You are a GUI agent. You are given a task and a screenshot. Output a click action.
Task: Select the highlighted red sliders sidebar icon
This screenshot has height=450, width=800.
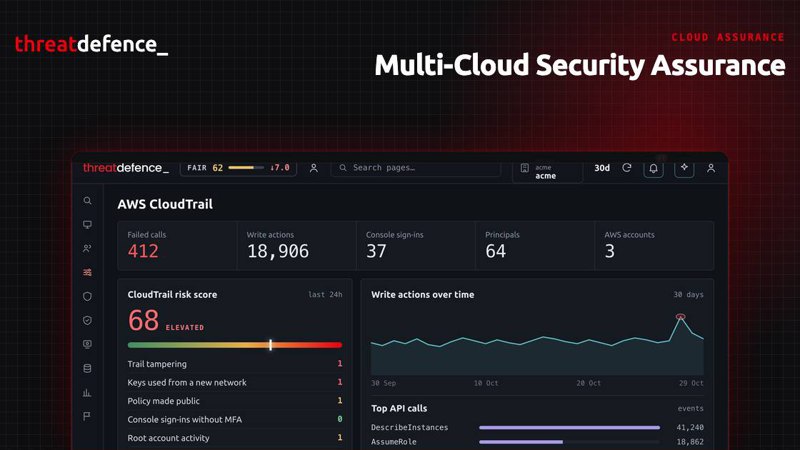tap(87, 272)
